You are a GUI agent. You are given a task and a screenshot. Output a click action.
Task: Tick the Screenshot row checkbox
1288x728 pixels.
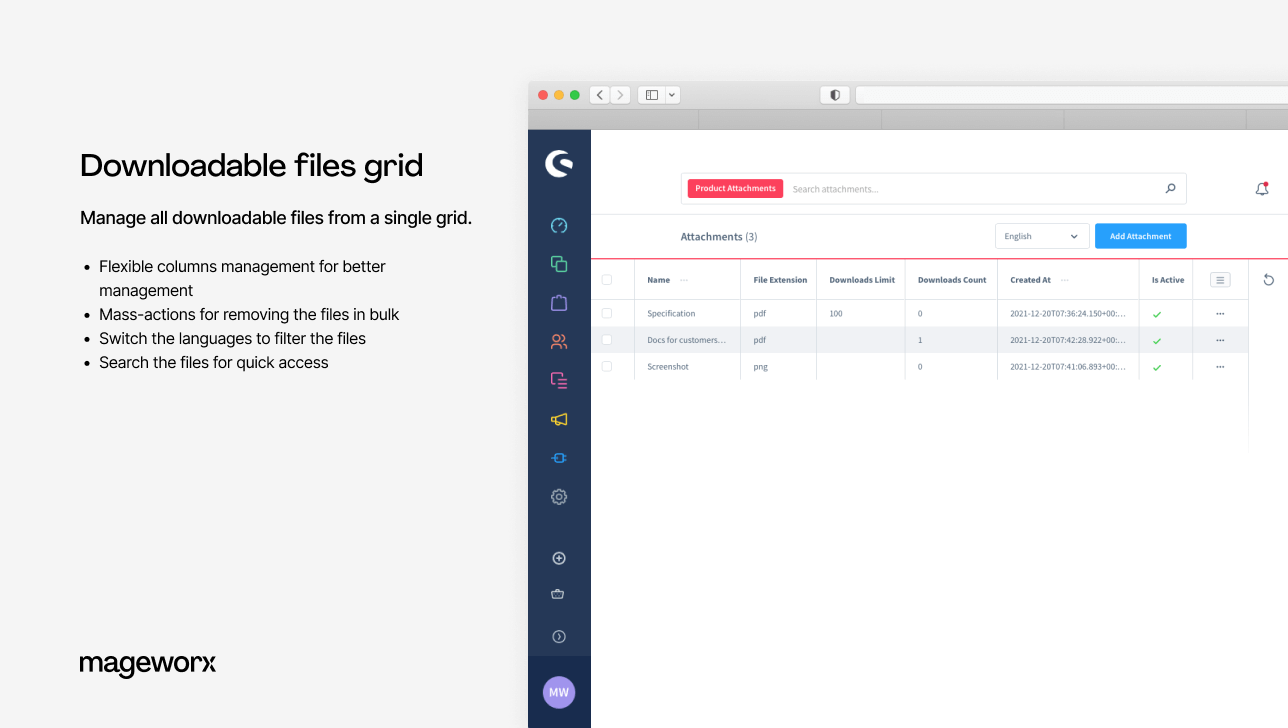[x=607, y=367]
